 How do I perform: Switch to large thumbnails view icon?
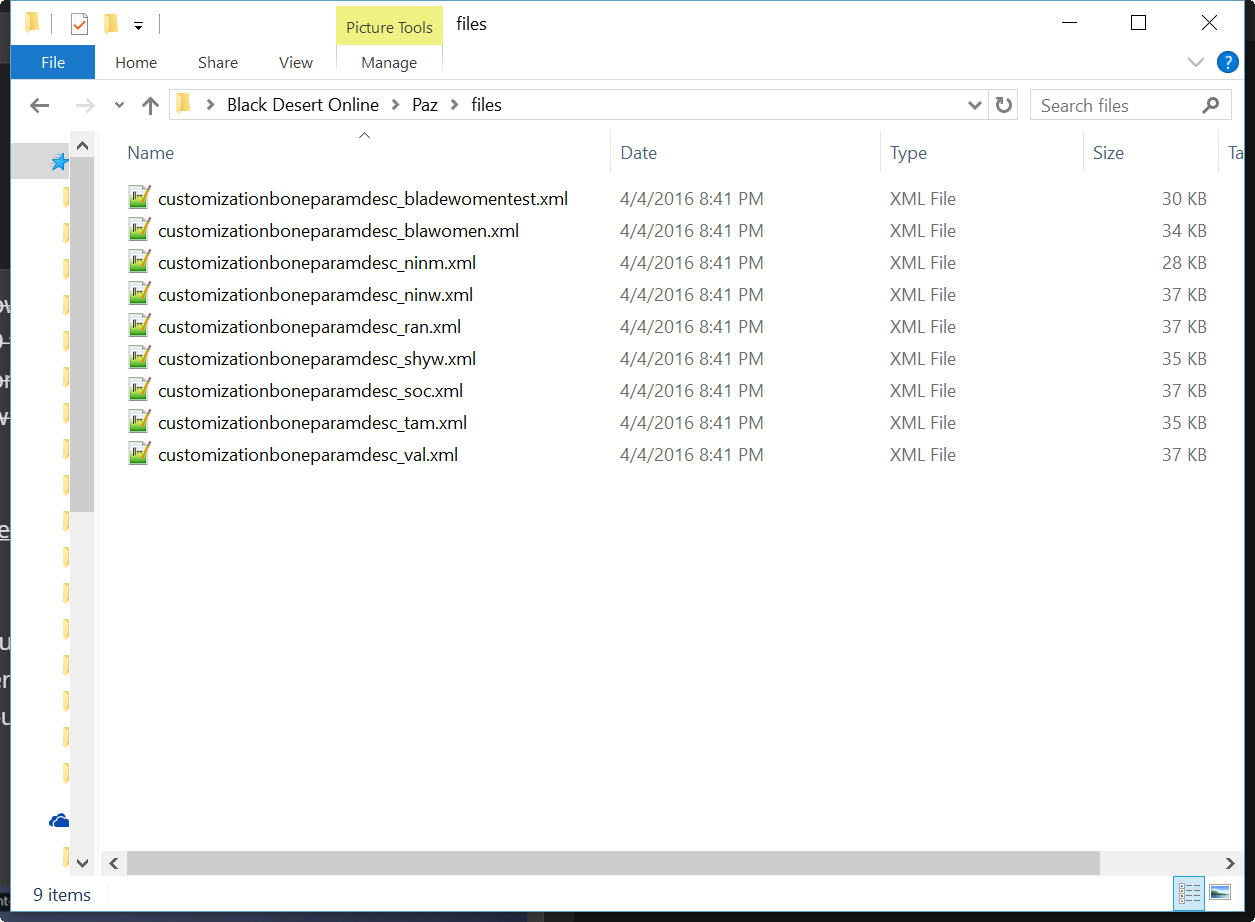coord(1219,892)
